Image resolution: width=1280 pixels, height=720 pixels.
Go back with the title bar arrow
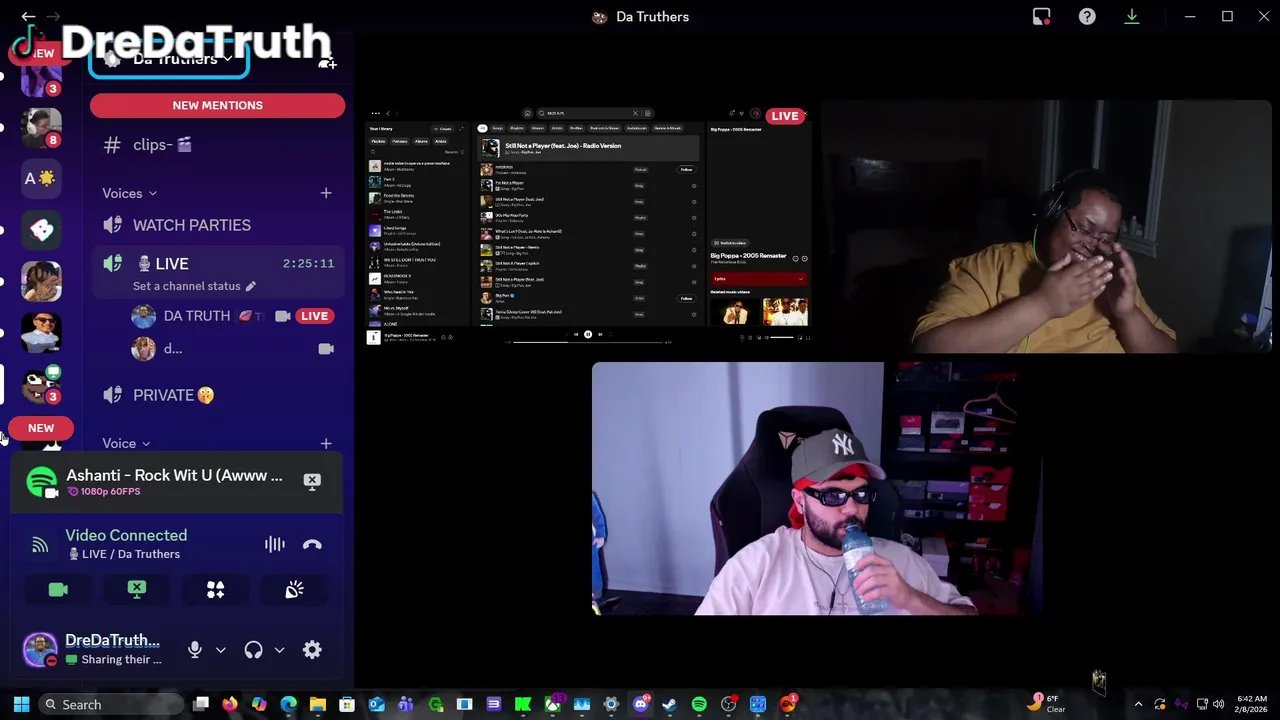coord(28,16)
